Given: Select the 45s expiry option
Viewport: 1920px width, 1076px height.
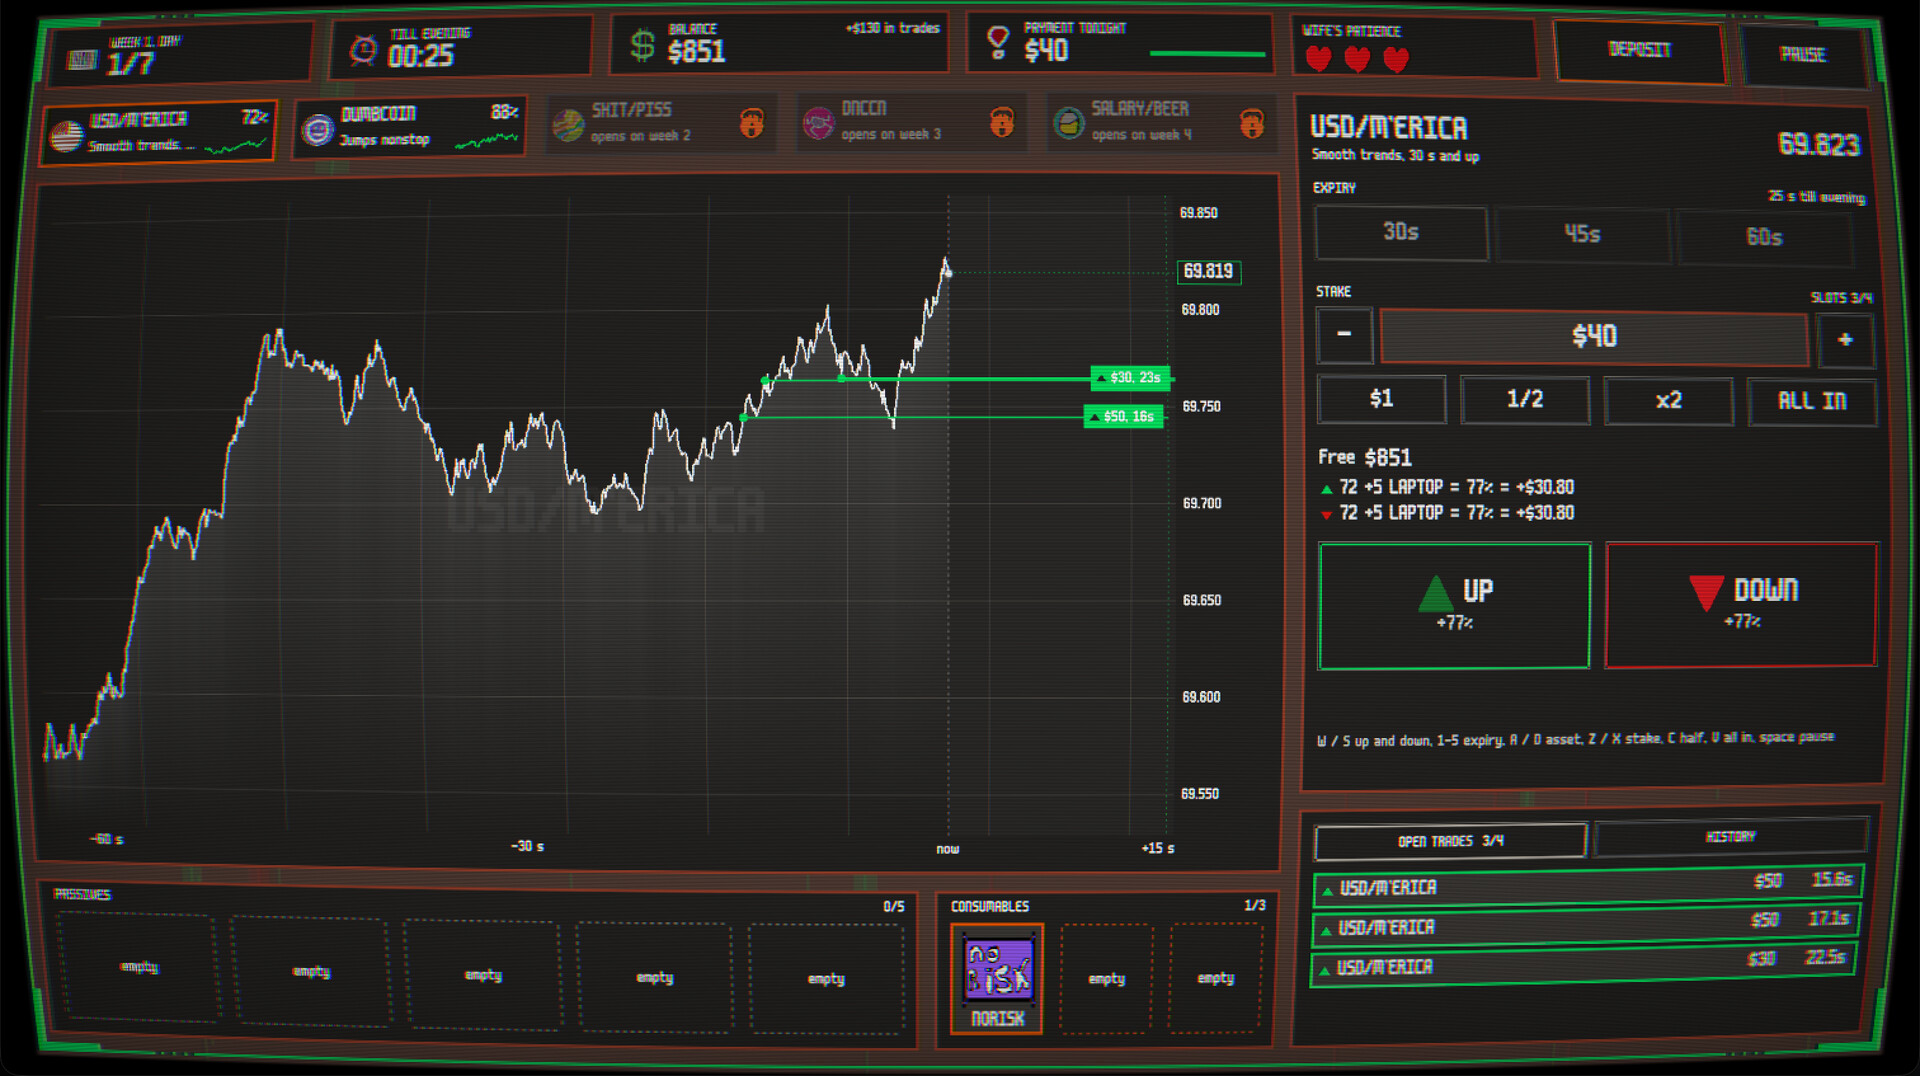Looking at the screenshot, I should 1583,235.
